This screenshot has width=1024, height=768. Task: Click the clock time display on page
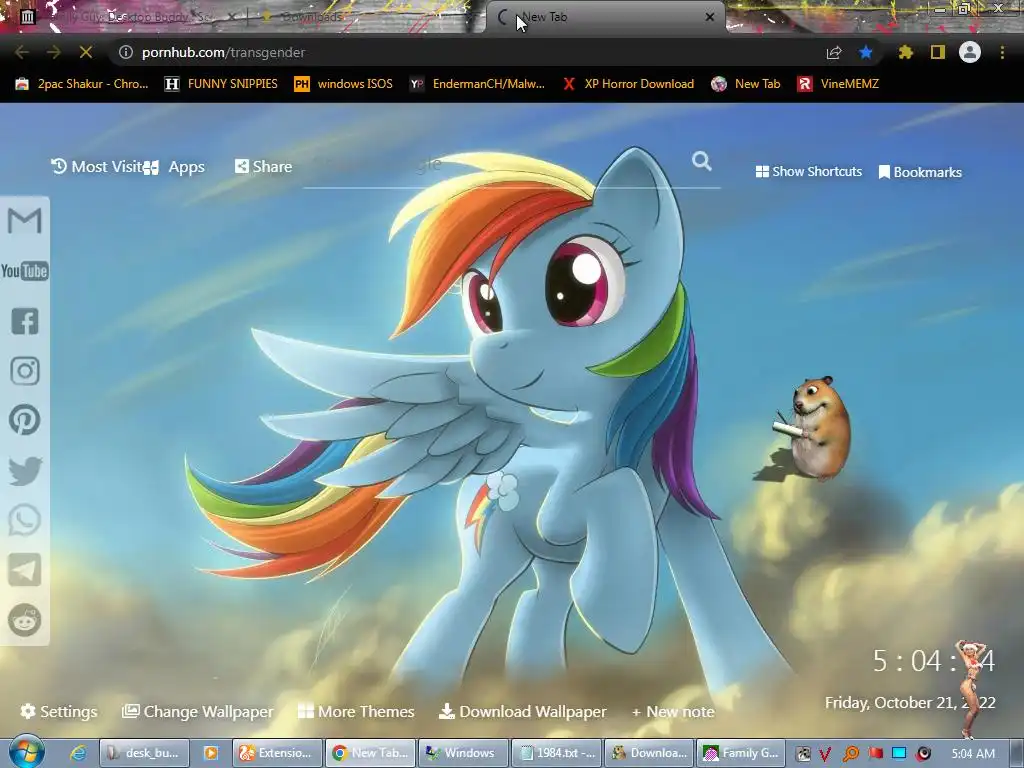[934, 661]
